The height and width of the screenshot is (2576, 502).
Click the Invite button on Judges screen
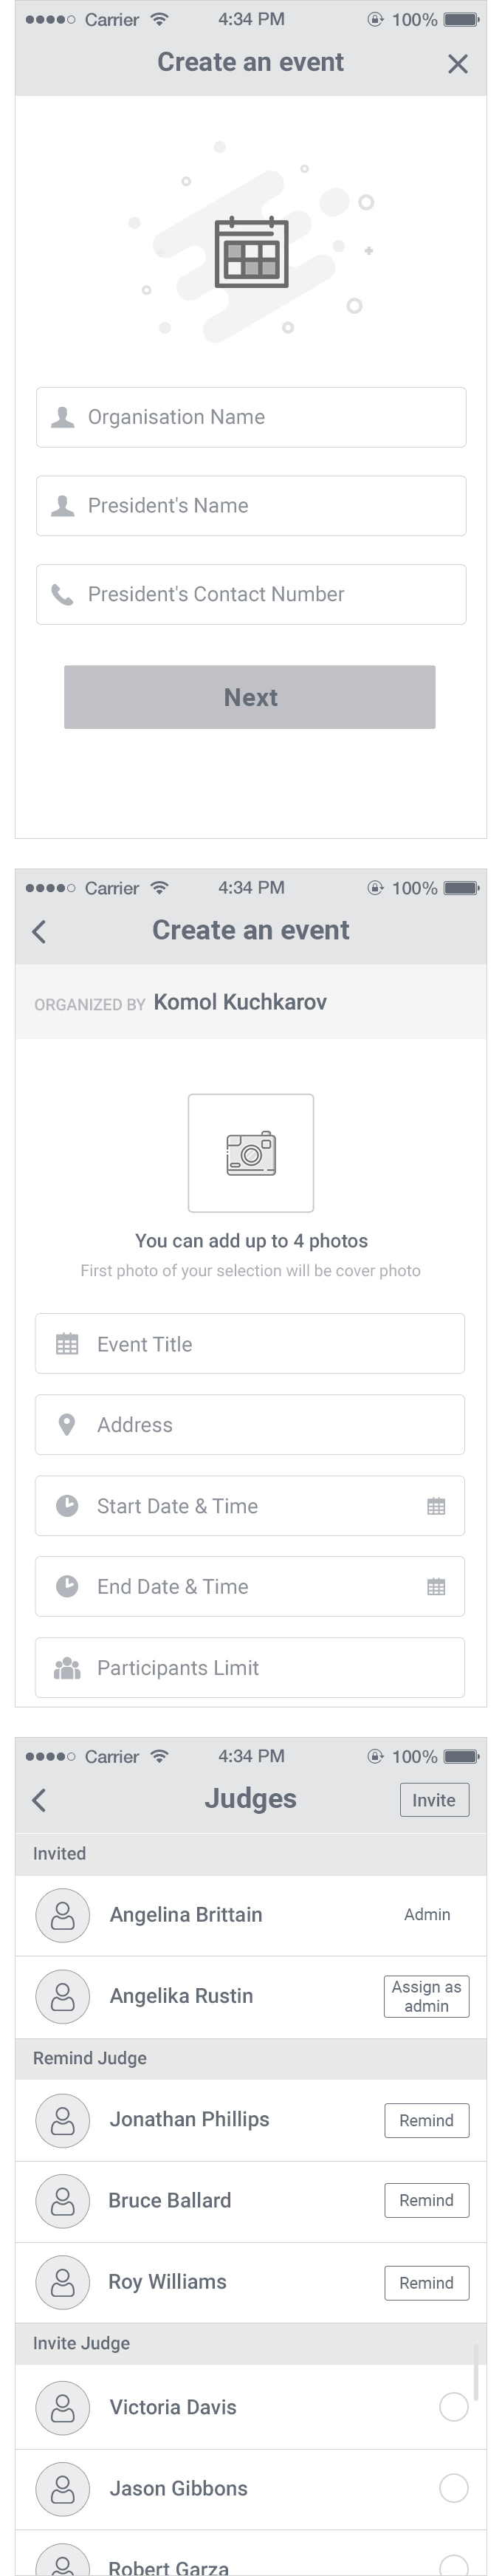click(434, 1800)
